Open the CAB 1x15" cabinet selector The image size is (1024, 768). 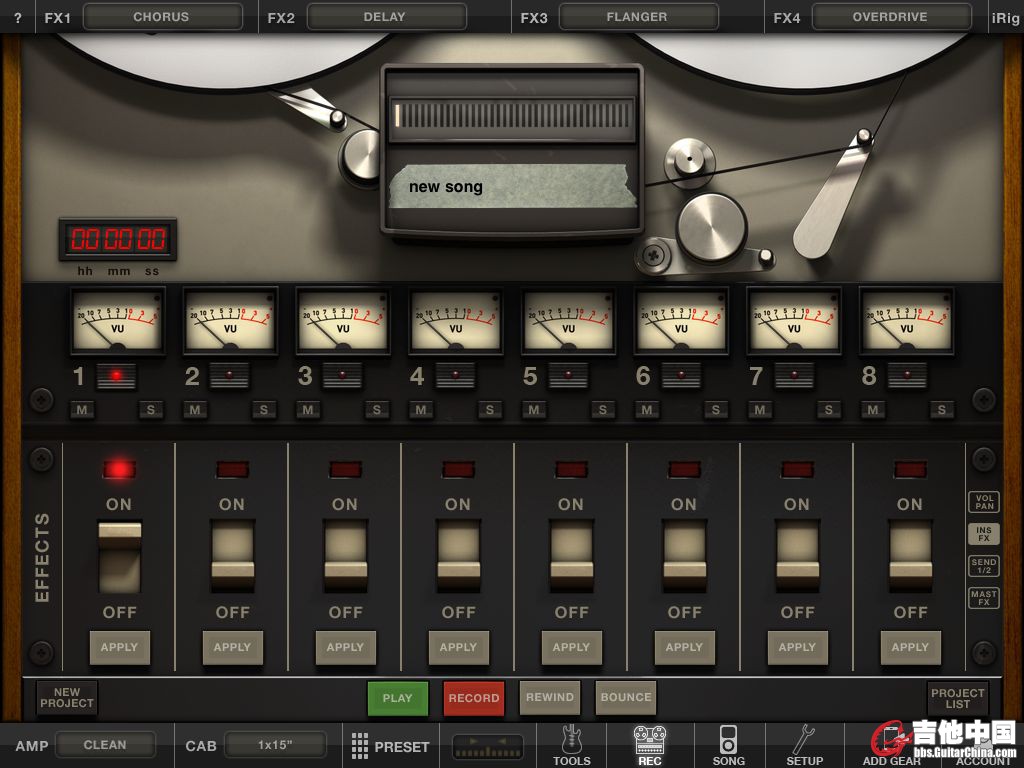point(276,745)
